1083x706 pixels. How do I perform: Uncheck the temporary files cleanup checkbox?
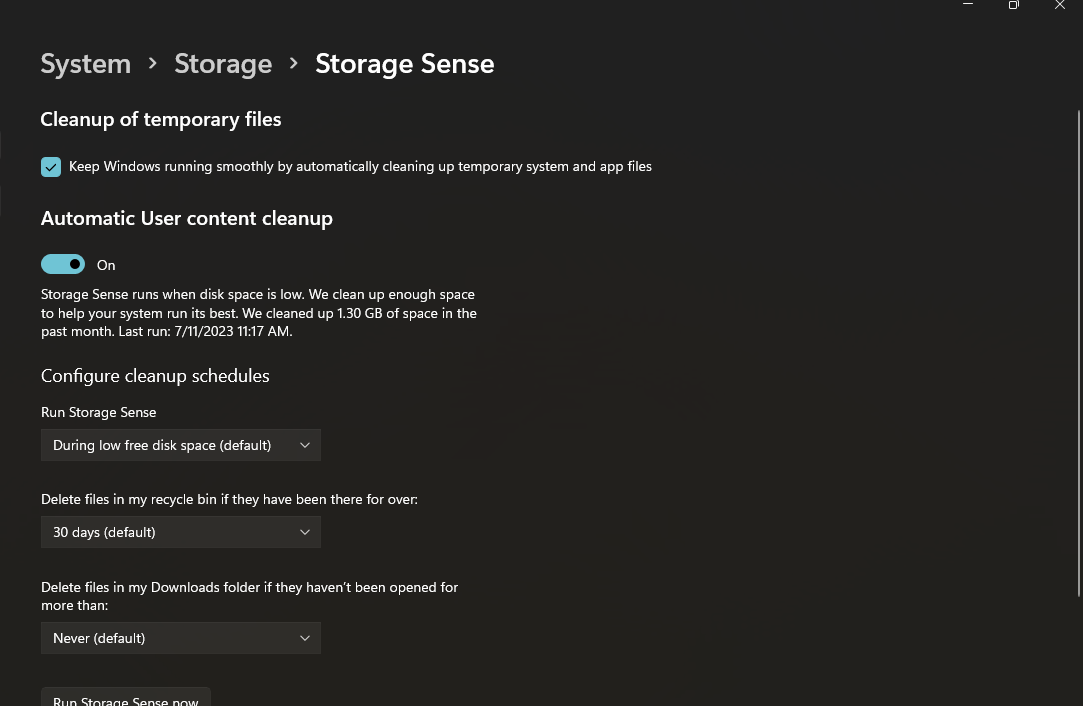pos(51,167)
